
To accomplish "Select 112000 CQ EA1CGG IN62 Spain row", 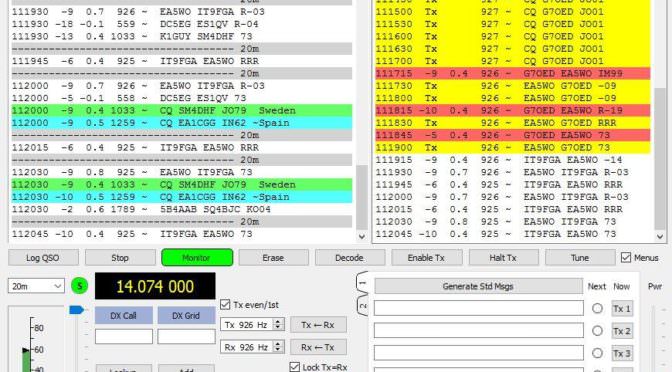I will click(182, 123).
